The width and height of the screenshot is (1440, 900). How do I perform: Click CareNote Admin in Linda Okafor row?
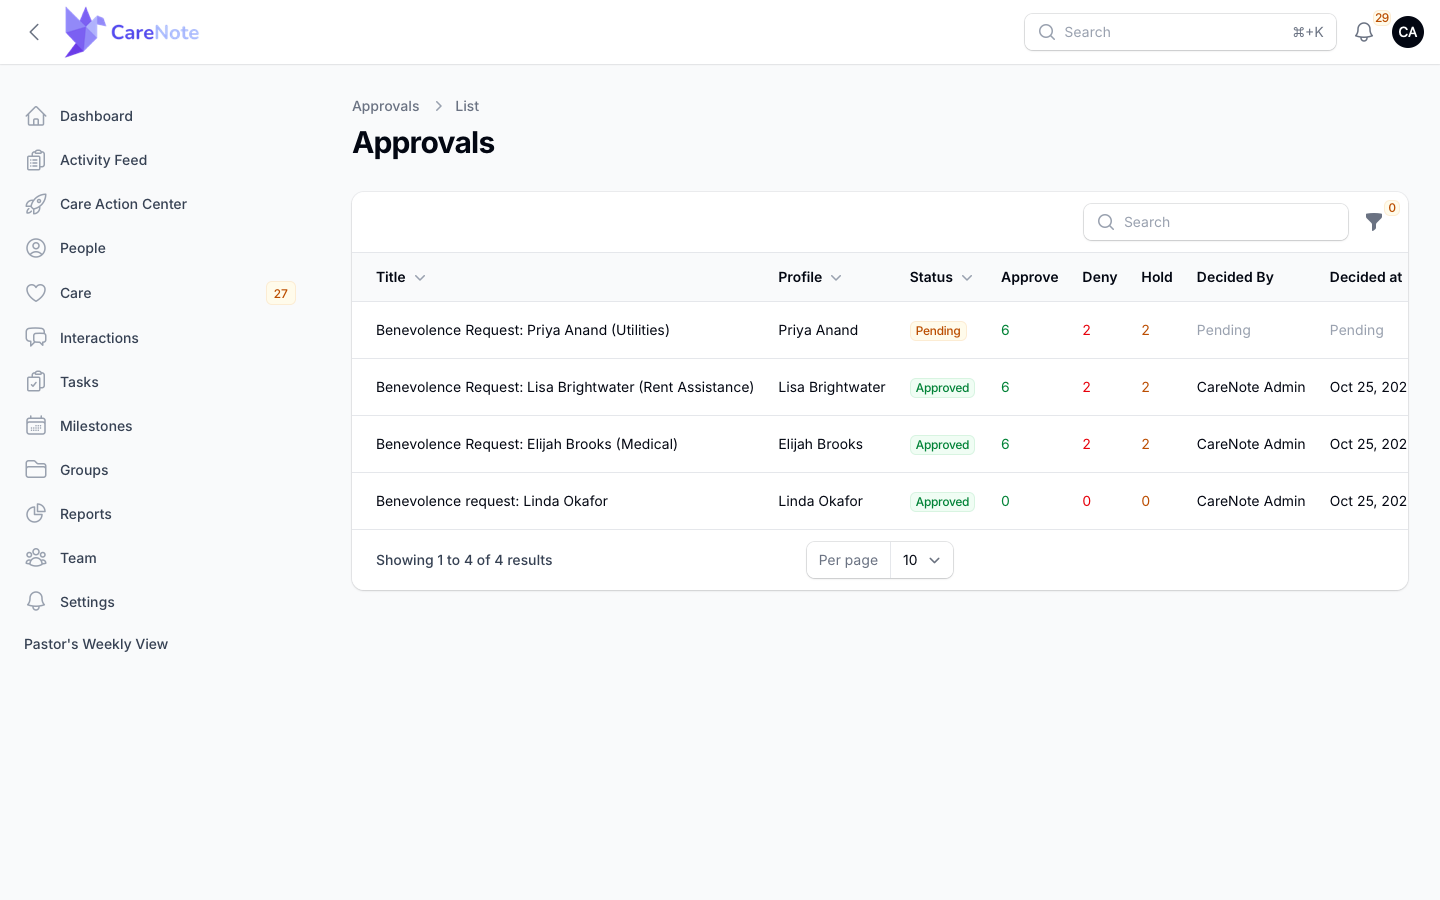click(x=1251, y=501)
